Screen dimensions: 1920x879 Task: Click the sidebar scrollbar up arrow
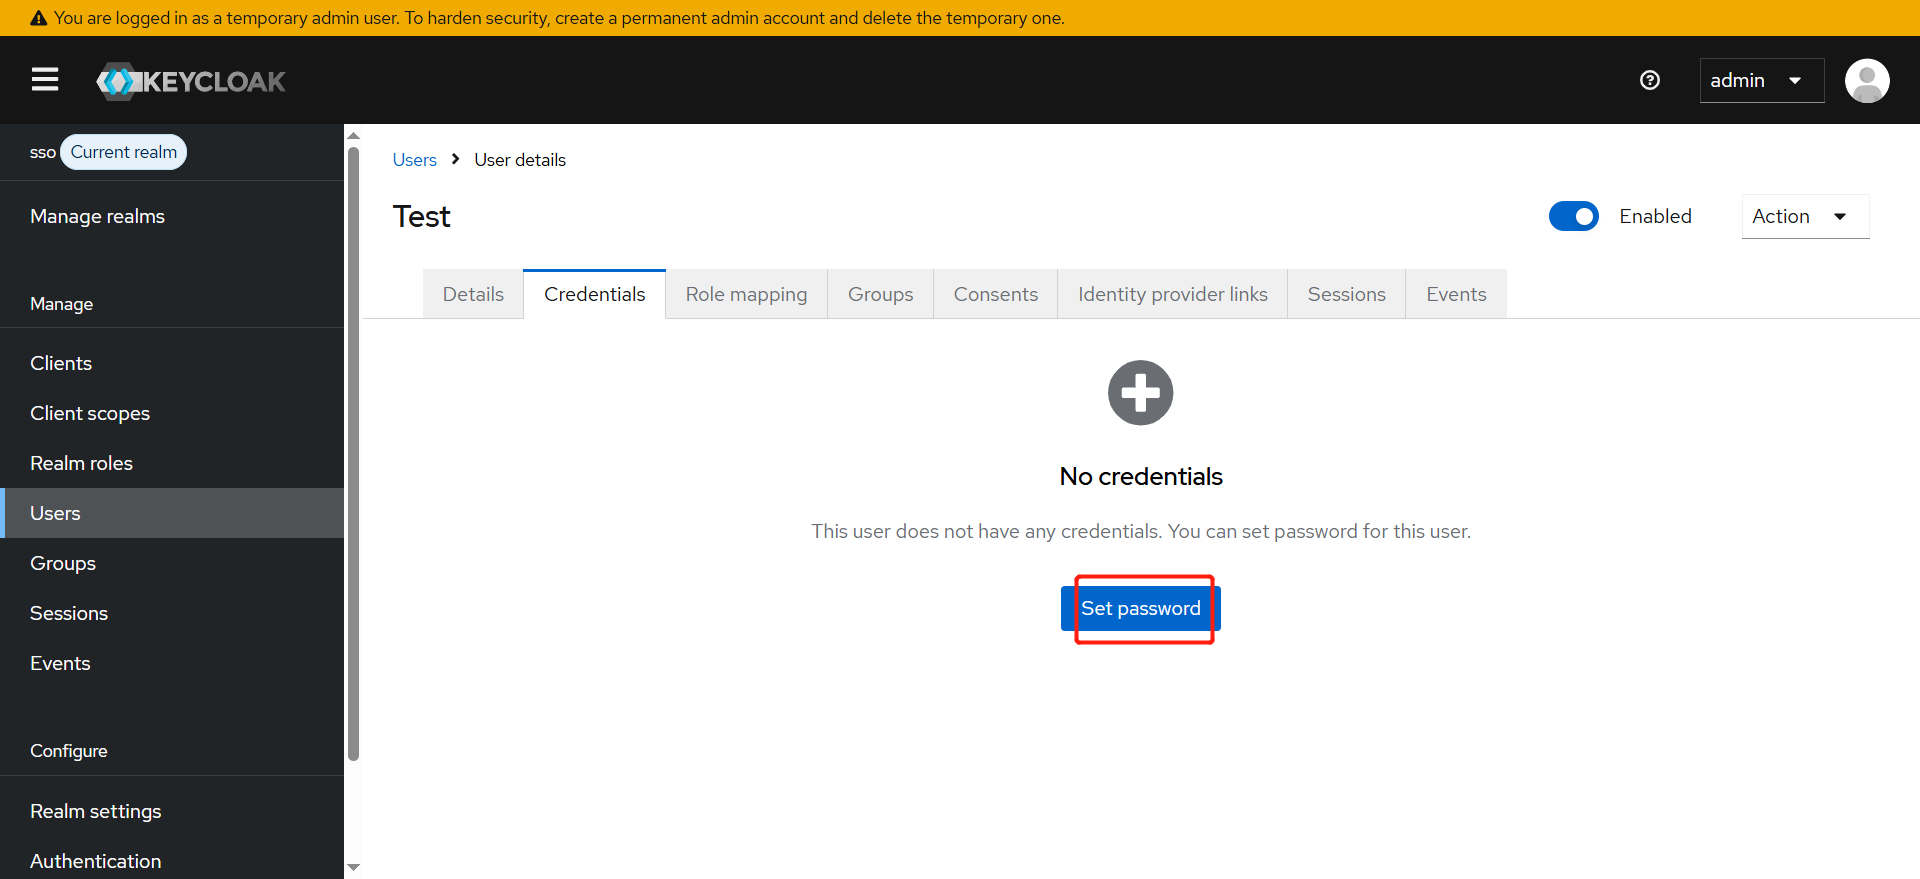[353, 136]
